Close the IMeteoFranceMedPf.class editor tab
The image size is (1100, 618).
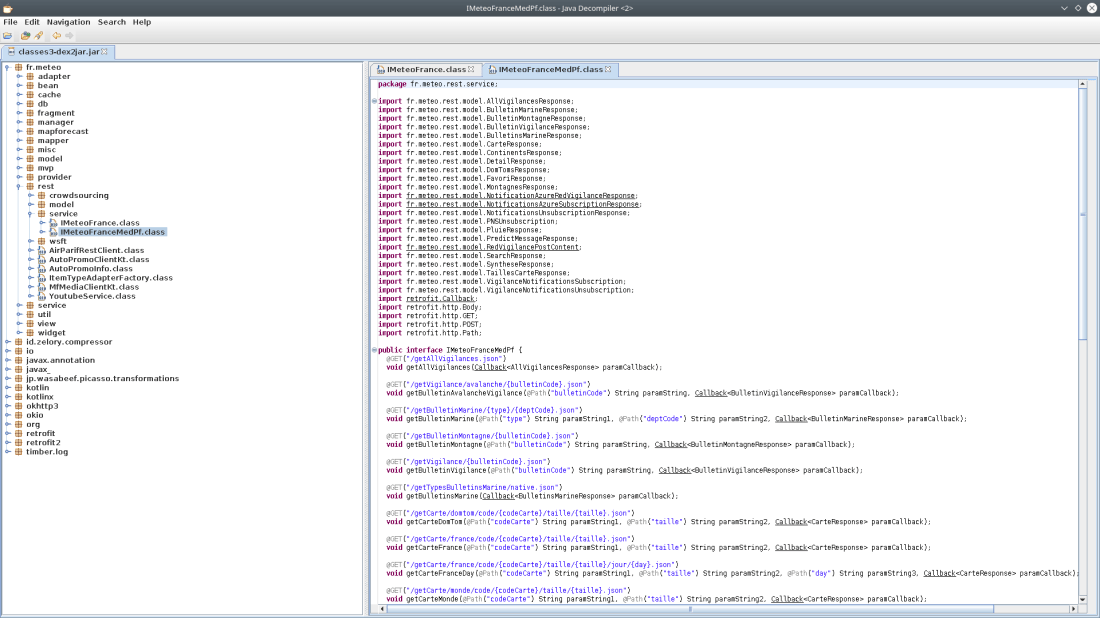click(608, 70)
